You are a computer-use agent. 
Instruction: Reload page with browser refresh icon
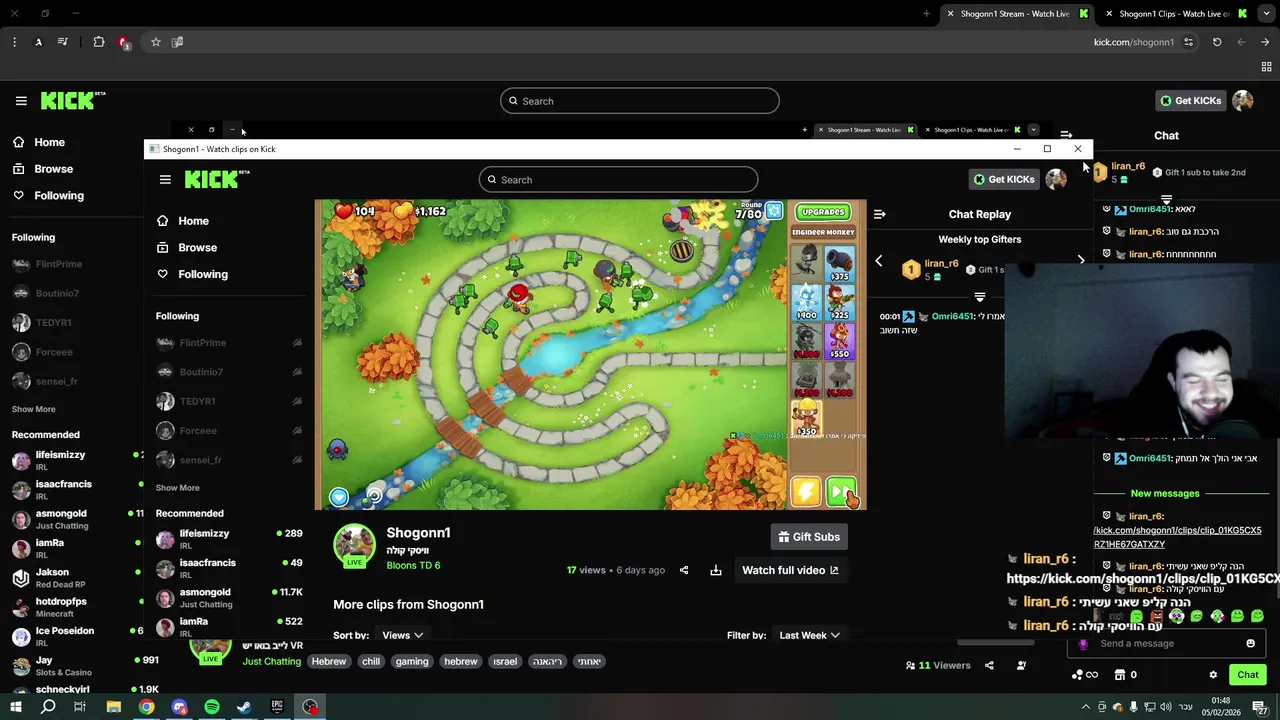[x=1217, y=42]
